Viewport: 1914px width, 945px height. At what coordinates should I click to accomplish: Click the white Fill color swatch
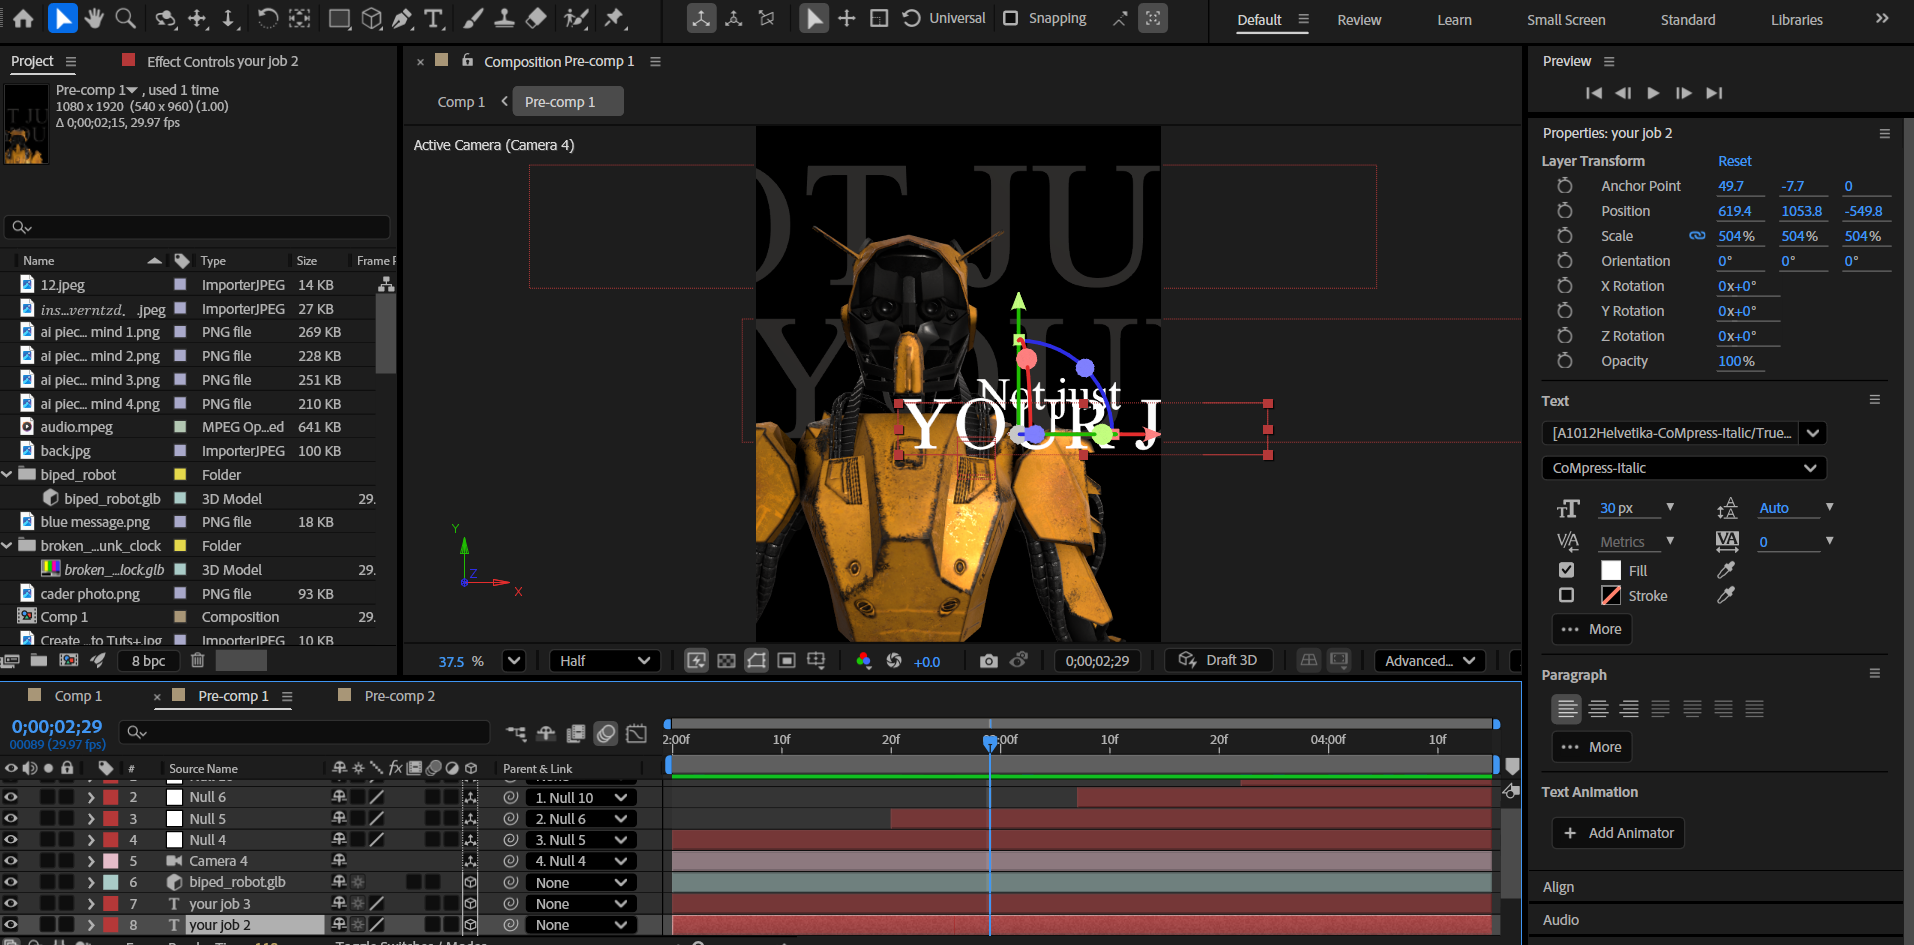pyautogui.click(x=1611, y=570)
